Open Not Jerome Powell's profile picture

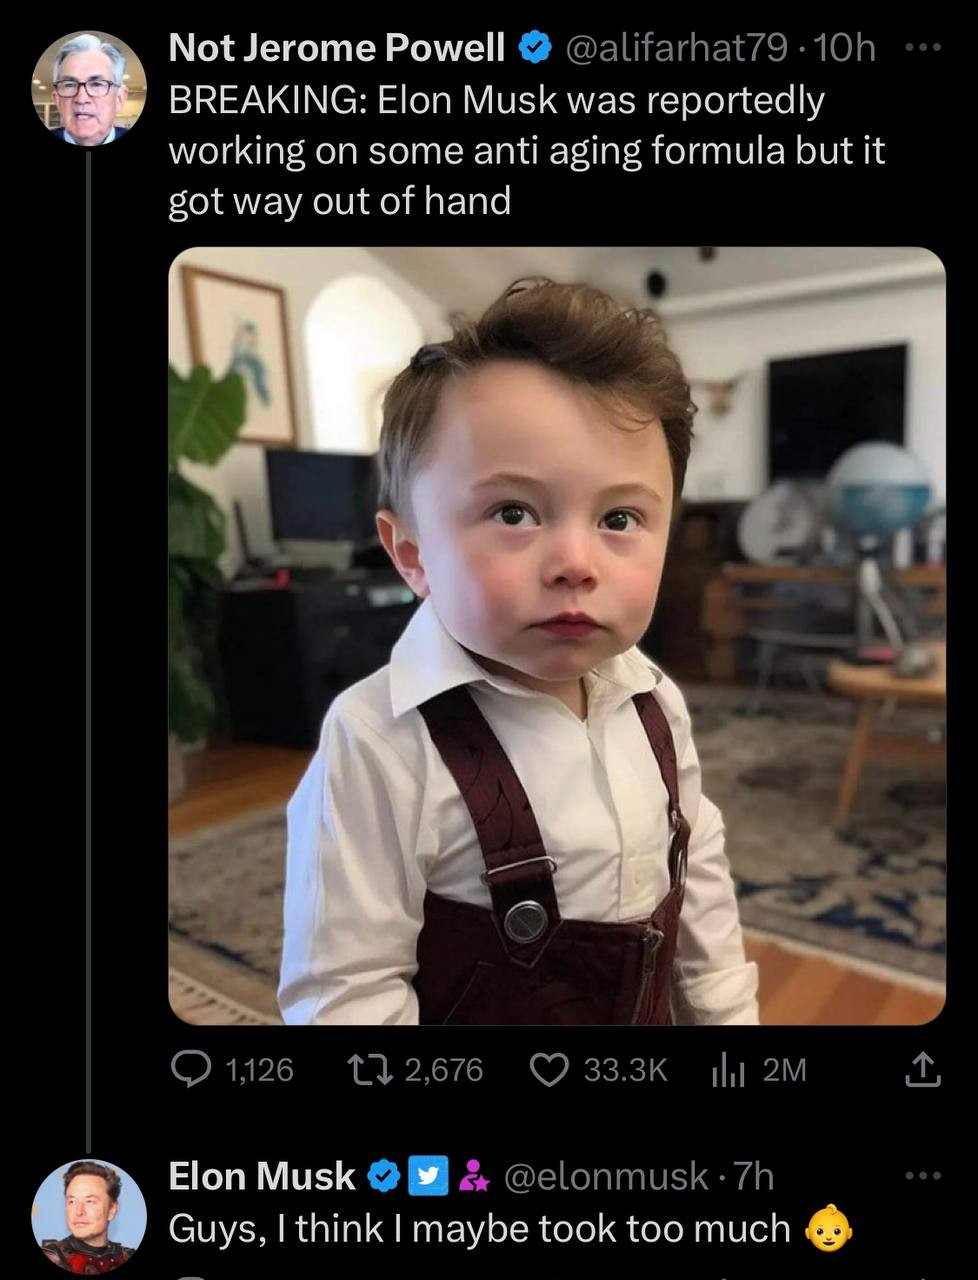point(89,89)
